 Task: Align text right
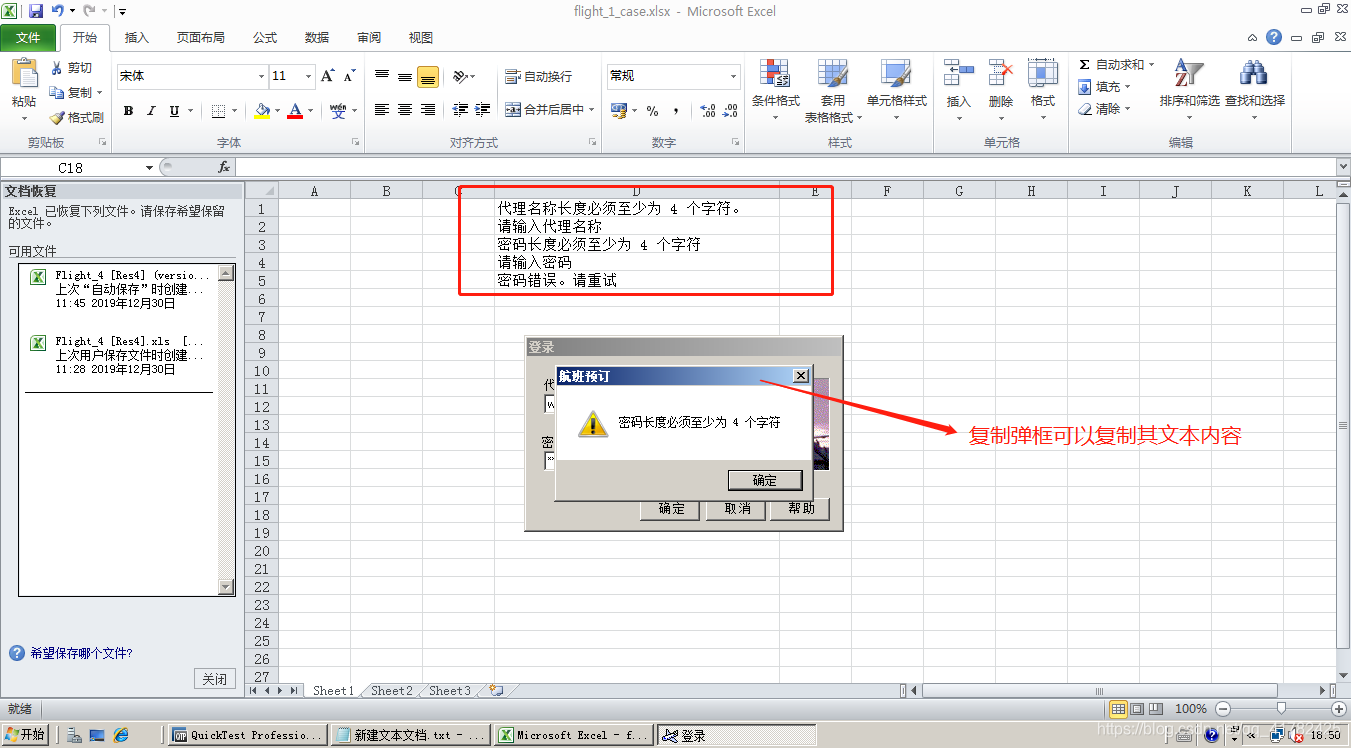tap(428, 110)
